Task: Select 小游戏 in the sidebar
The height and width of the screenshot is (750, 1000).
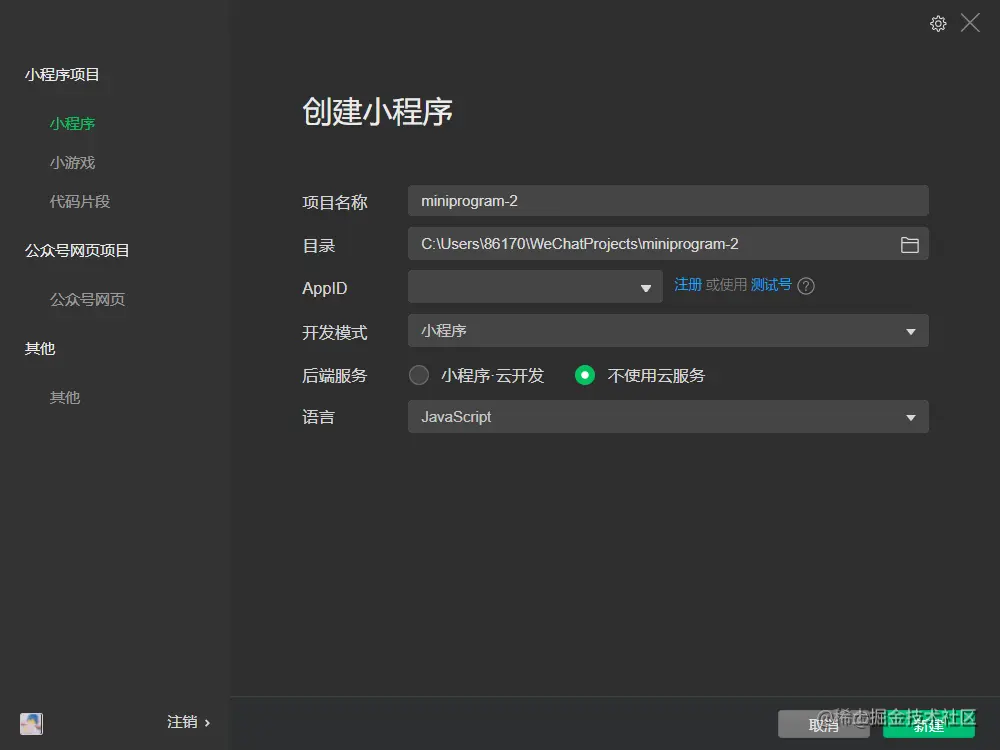Action: coord(72,163)
